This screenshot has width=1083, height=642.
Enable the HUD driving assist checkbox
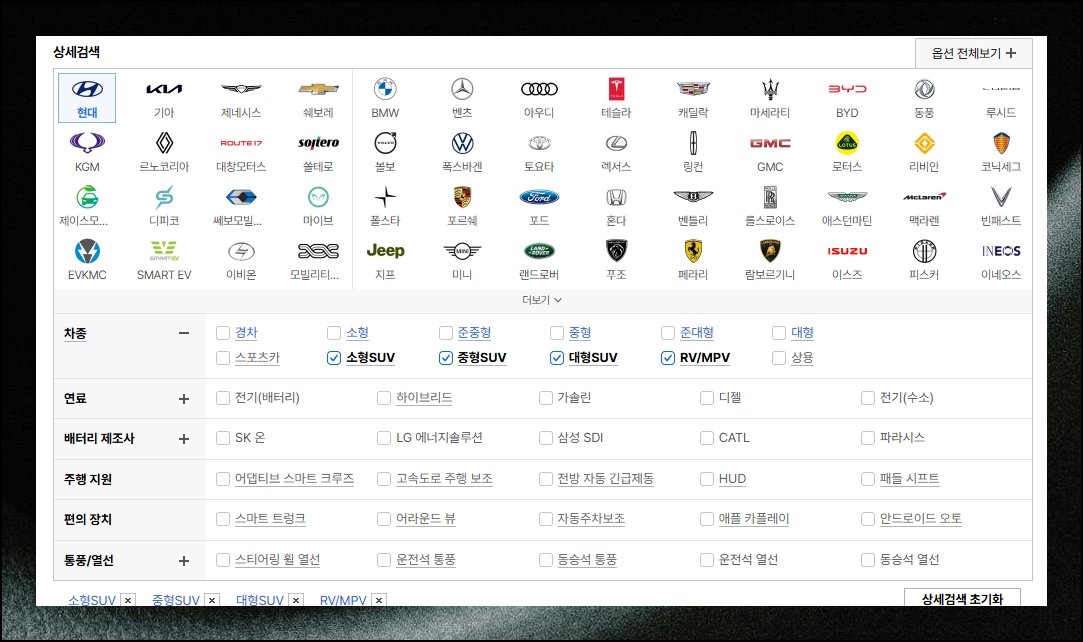point(707,479)
